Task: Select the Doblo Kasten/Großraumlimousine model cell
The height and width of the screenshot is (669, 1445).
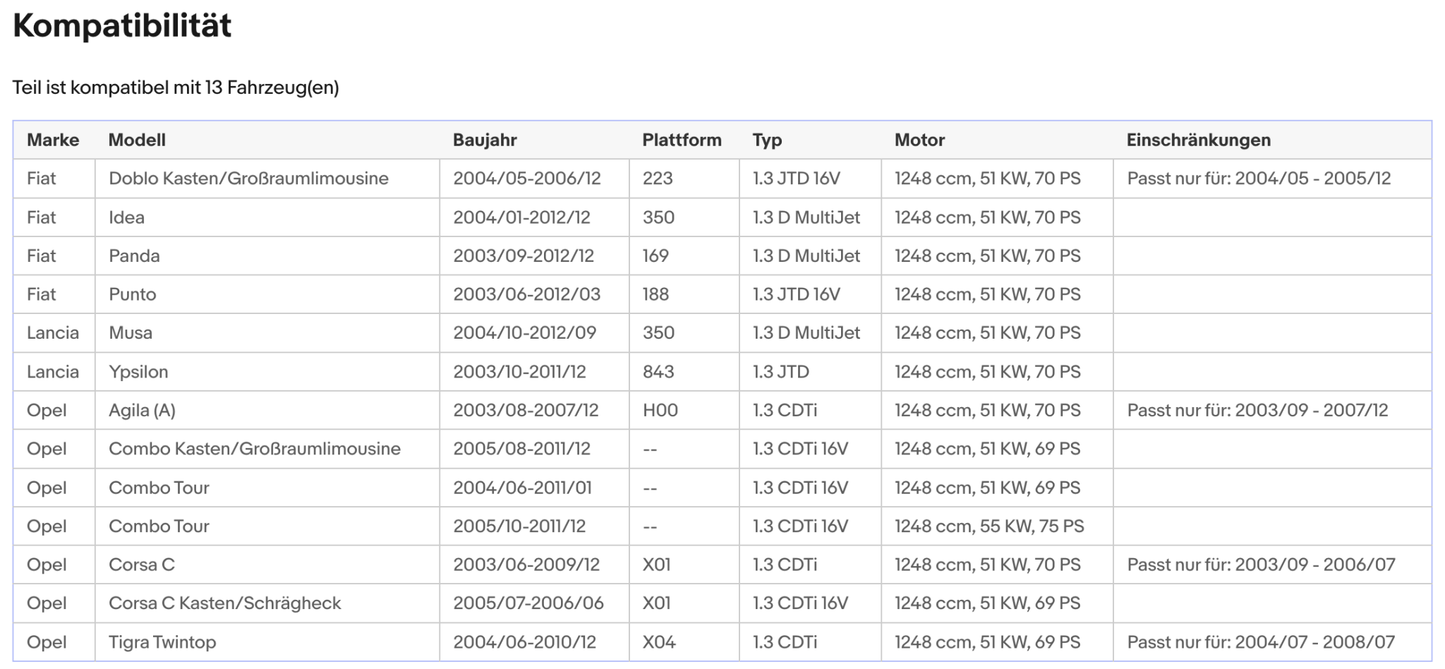Action: pyautogui.click(x=248, y=179)
